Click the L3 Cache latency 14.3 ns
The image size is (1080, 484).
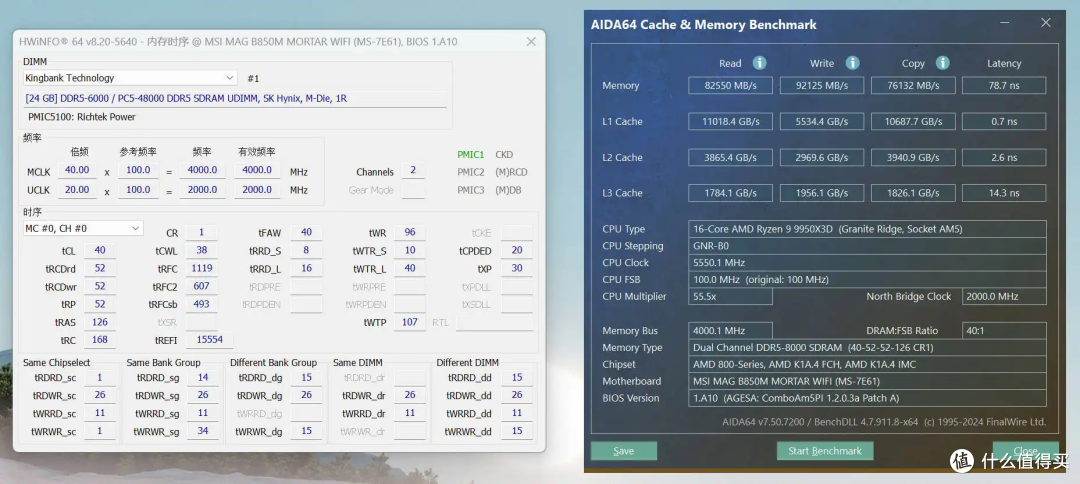coord(1004,193)
